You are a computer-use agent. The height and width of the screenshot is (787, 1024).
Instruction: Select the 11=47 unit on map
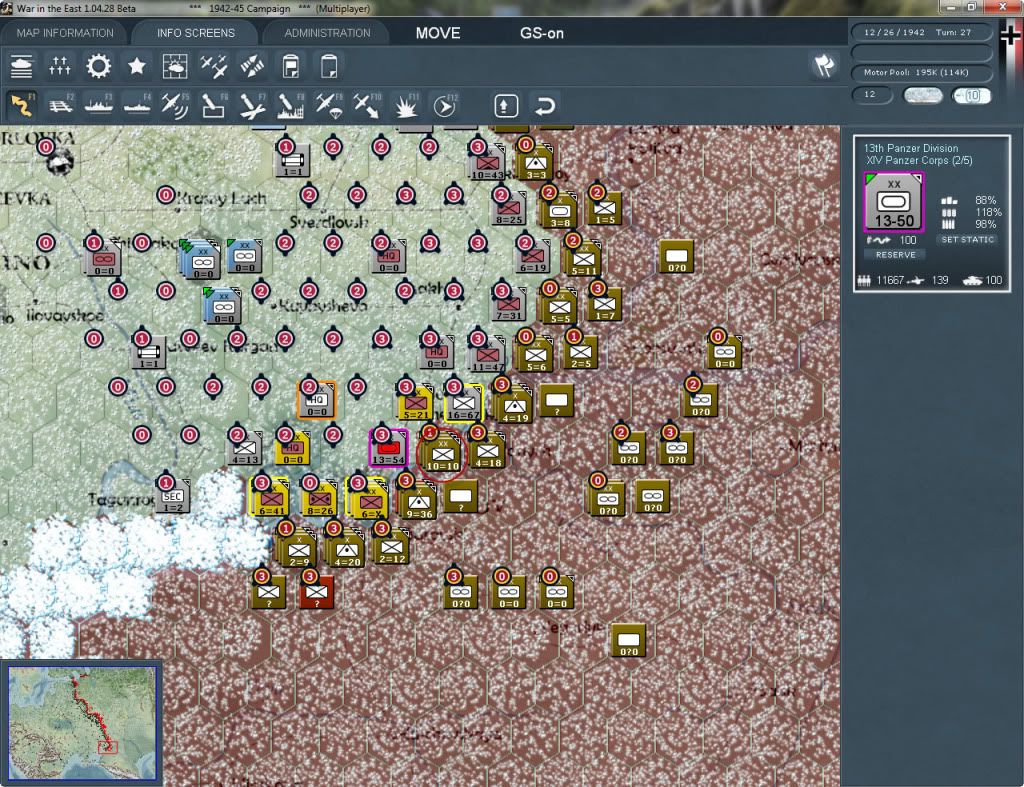(487, 355)
